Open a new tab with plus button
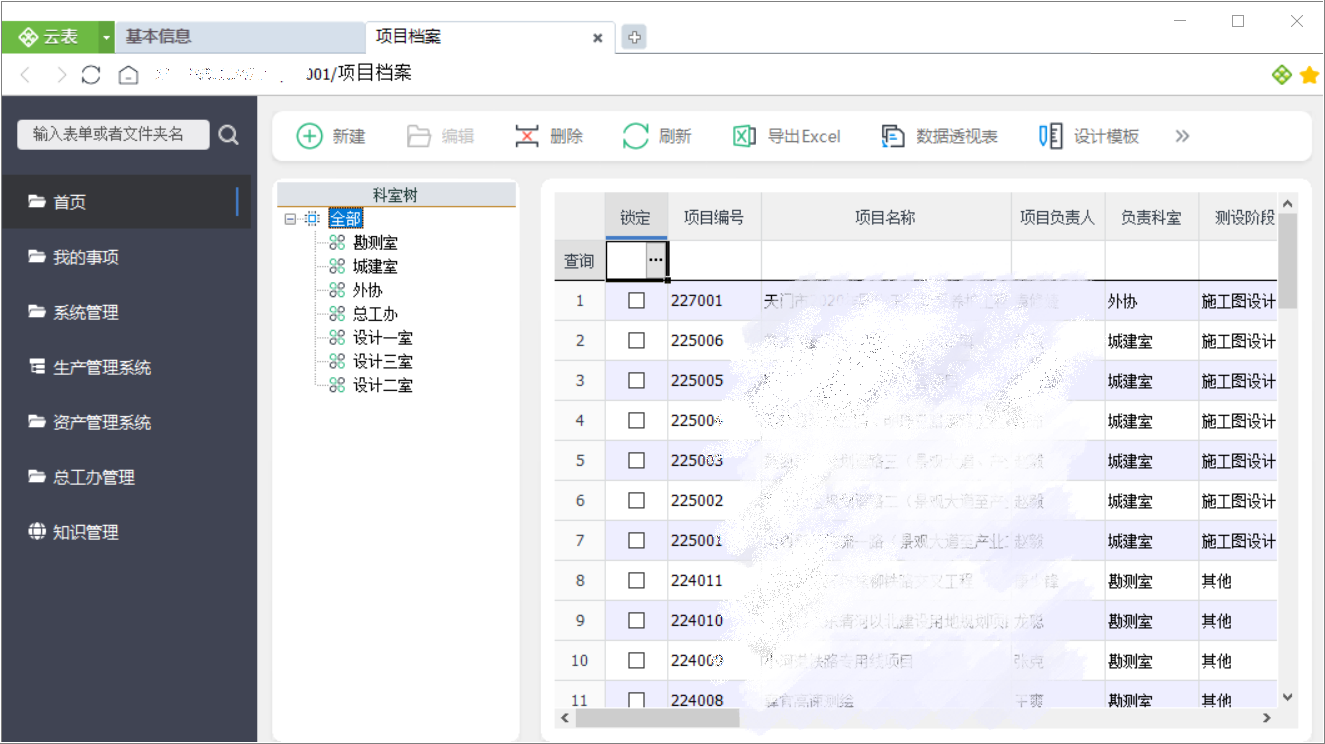 634,38
